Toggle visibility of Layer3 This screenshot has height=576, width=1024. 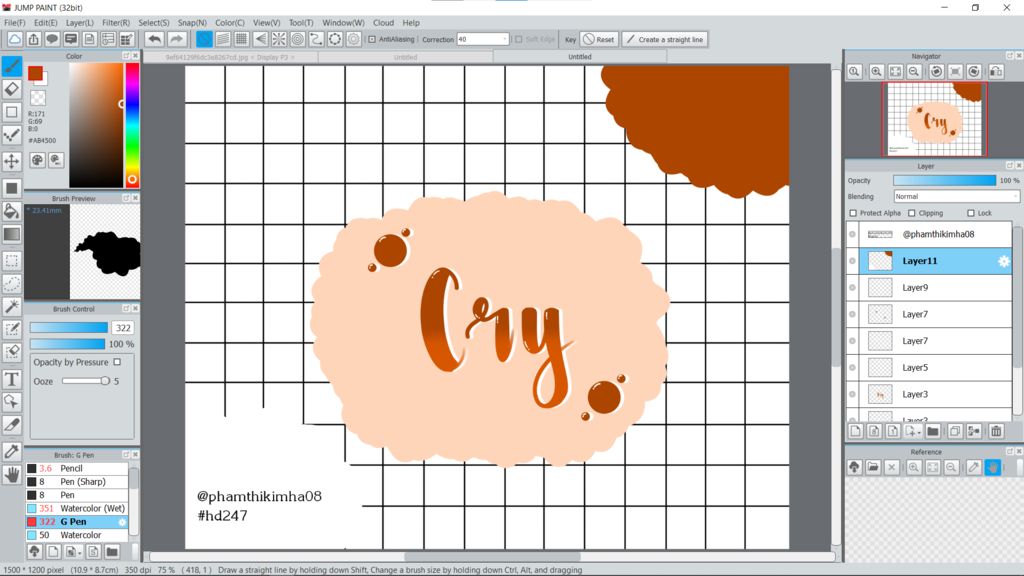(x=852, y=394)
